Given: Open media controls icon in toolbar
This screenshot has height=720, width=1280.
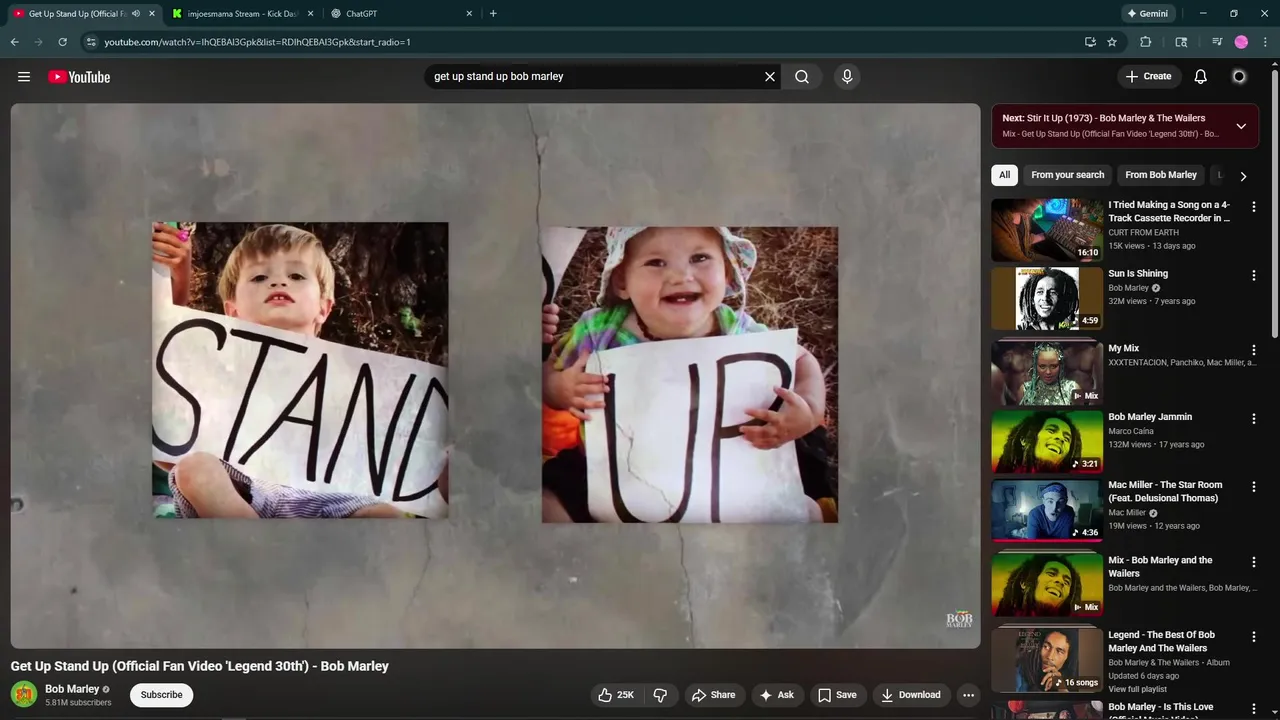Looking at the screenshot, I should pyautogui.click(x=1217, y=42).
